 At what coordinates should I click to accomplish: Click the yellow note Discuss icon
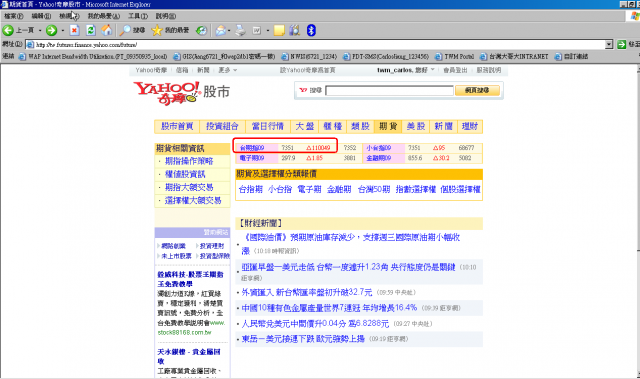point(279,30)
